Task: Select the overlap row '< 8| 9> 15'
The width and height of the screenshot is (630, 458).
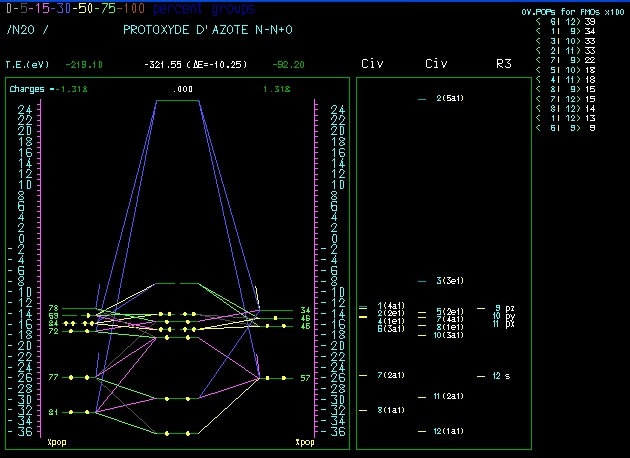Action: [x=565, y=89]
